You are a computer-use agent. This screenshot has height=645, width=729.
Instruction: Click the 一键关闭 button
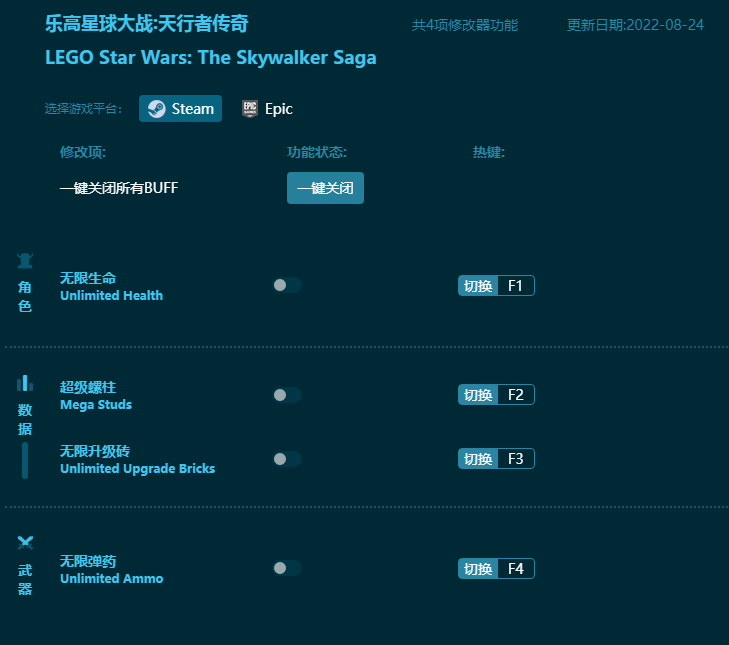pos(325,188)
